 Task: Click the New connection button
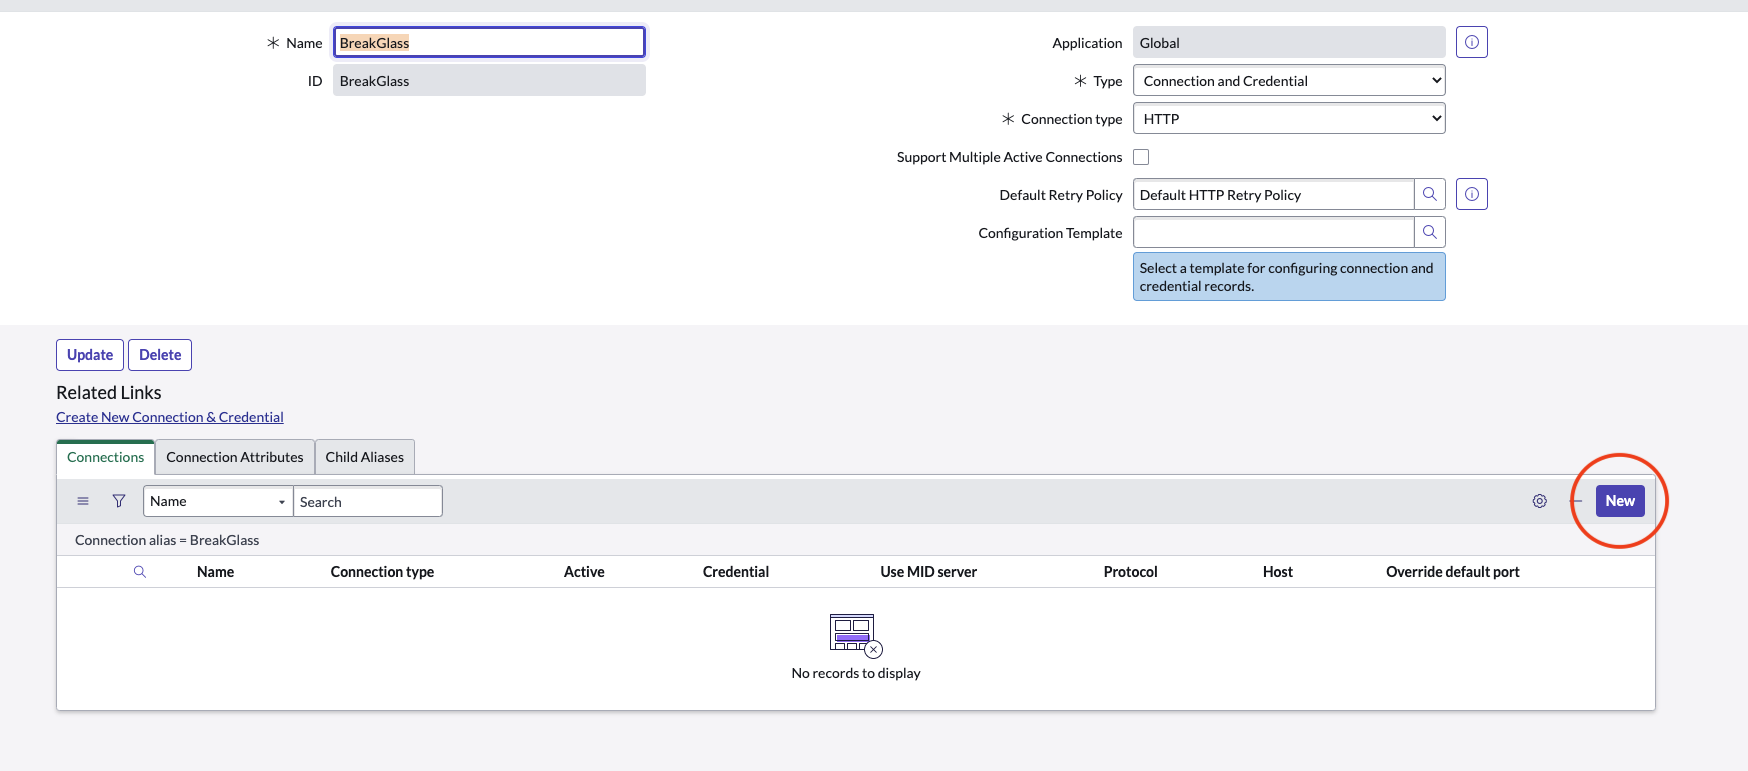tap(1619, 501)
